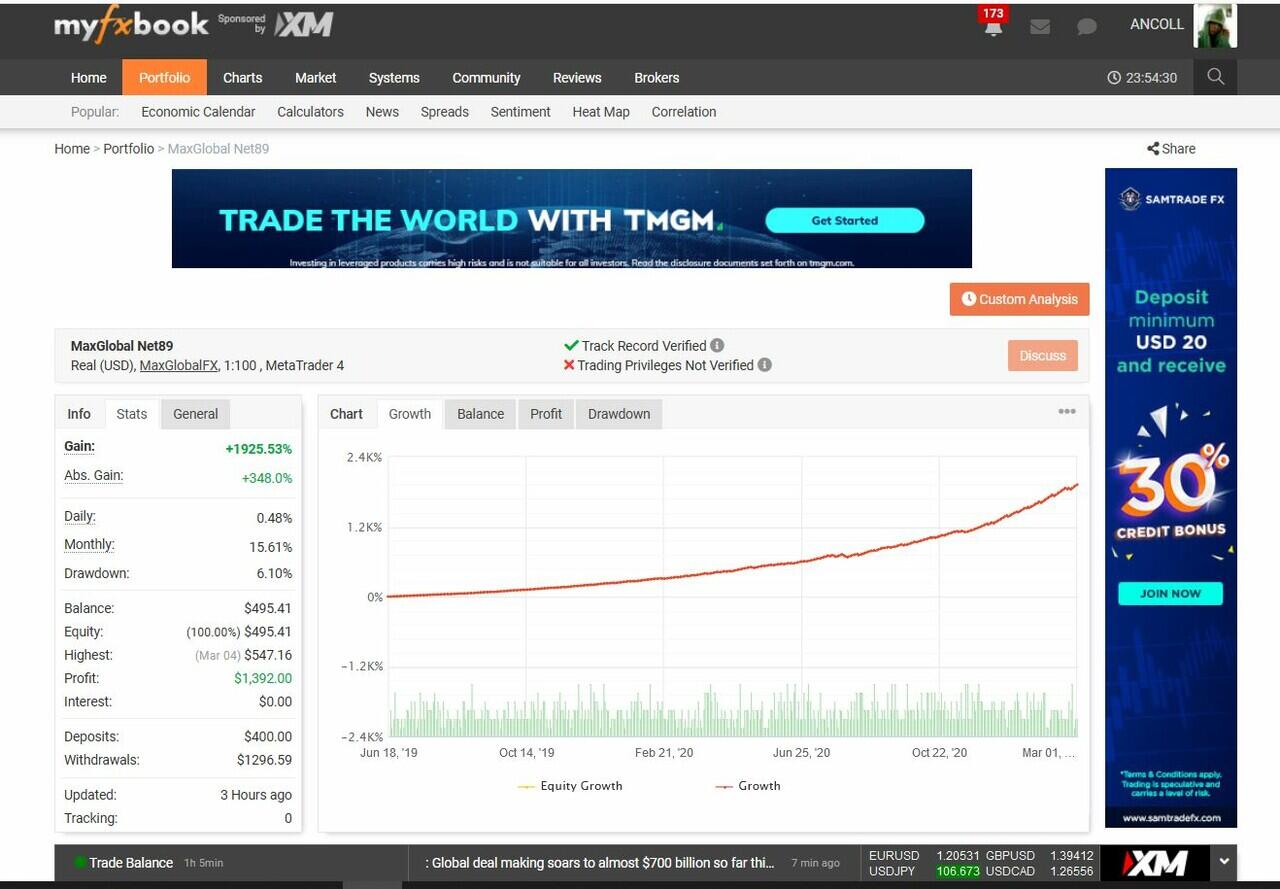Open the News link
The height and width of the screenshot is (889, 1280).
(382, 112)
